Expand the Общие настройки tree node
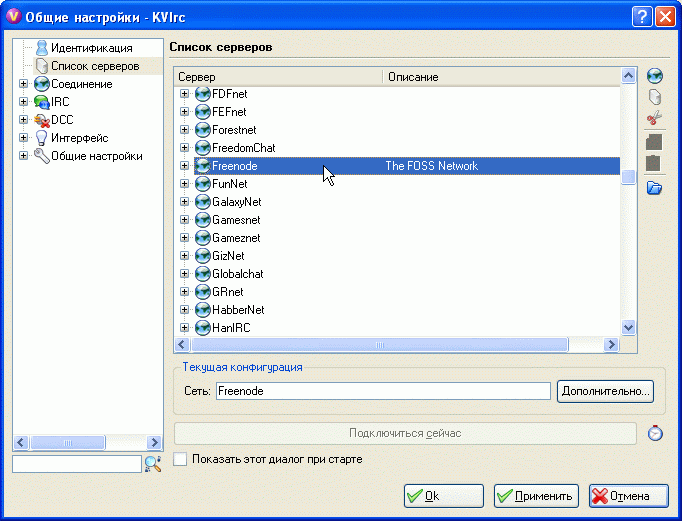The width and height of the screenshot is (682, 521). (23, 155)
